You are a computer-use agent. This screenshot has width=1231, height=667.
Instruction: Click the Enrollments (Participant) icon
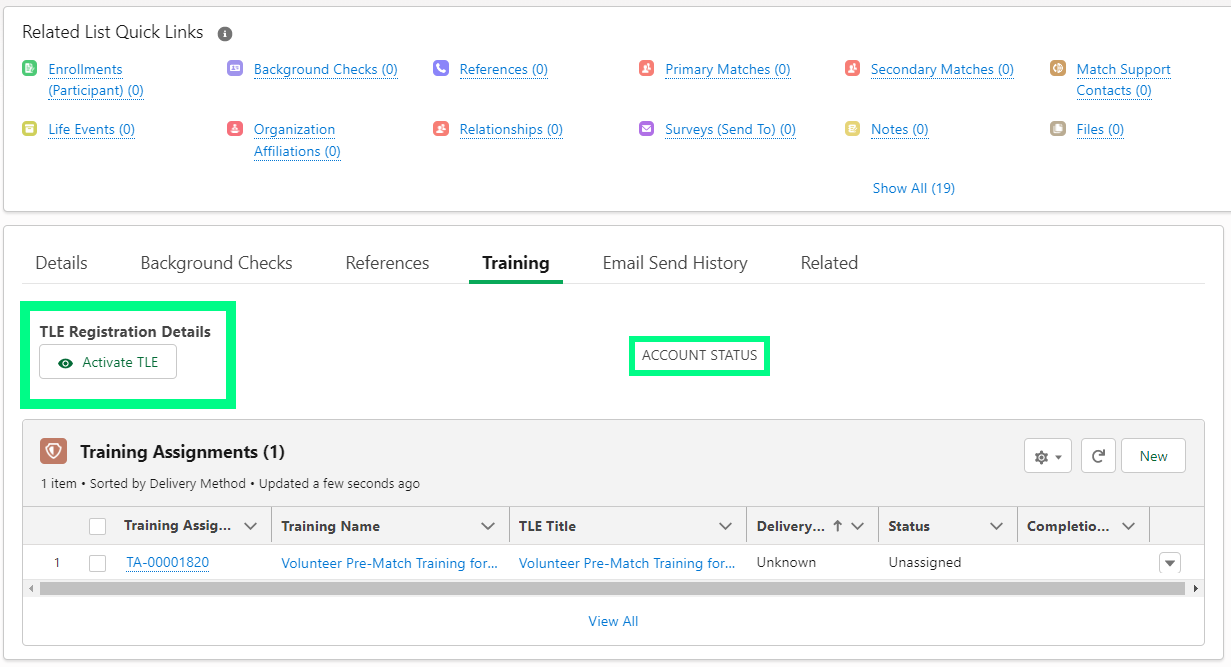pos(29,69)
